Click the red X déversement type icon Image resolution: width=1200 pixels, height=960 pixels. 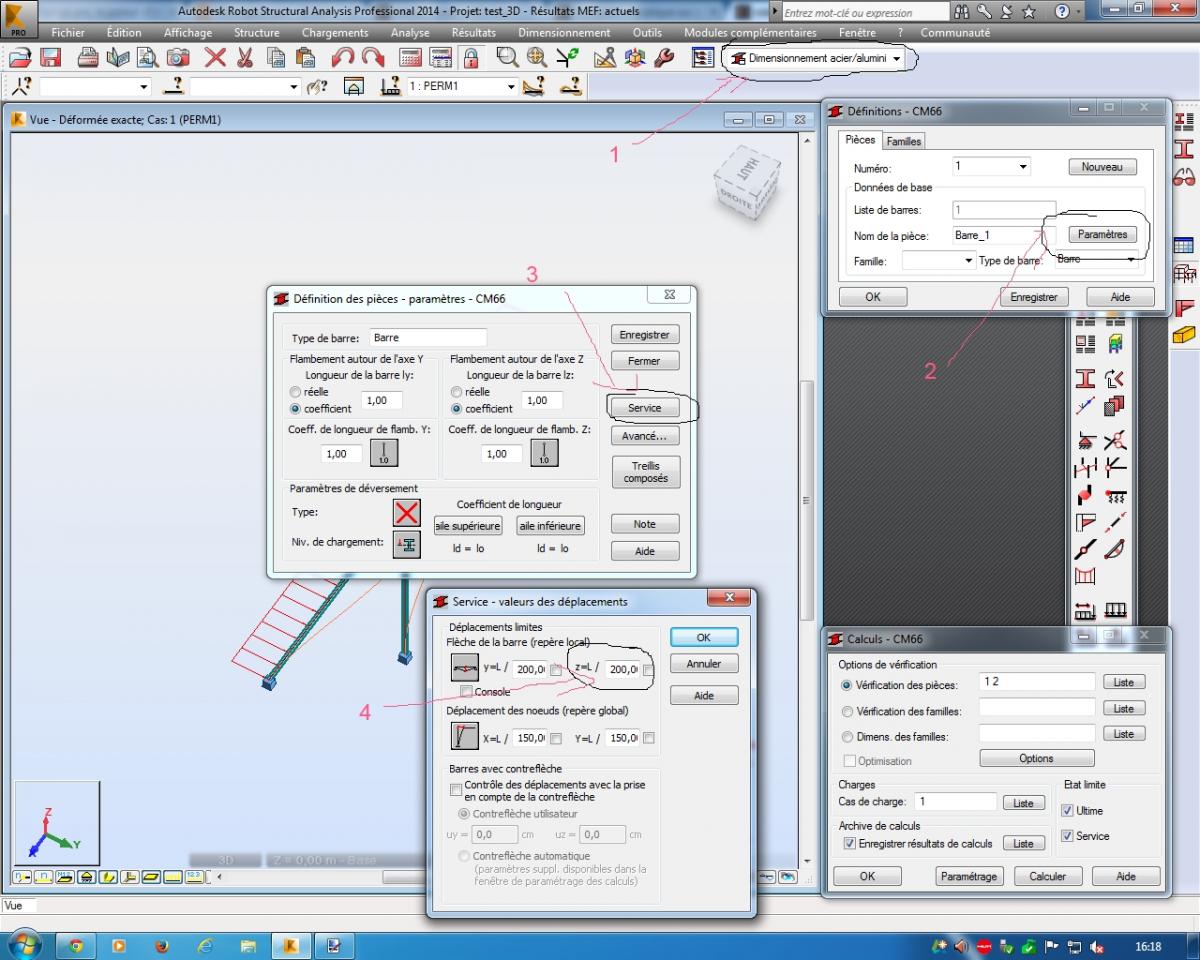(x=407, y=513)
